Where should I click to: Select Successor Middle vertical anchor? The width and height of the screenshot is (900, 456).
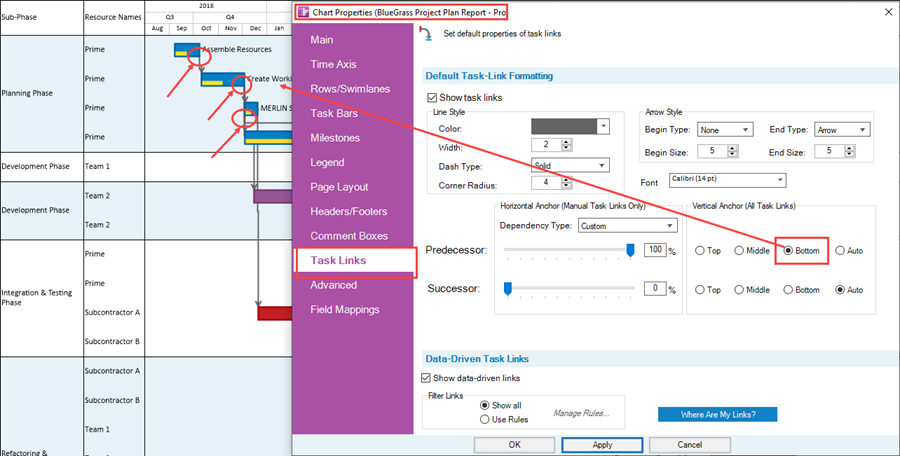(739, 290)
